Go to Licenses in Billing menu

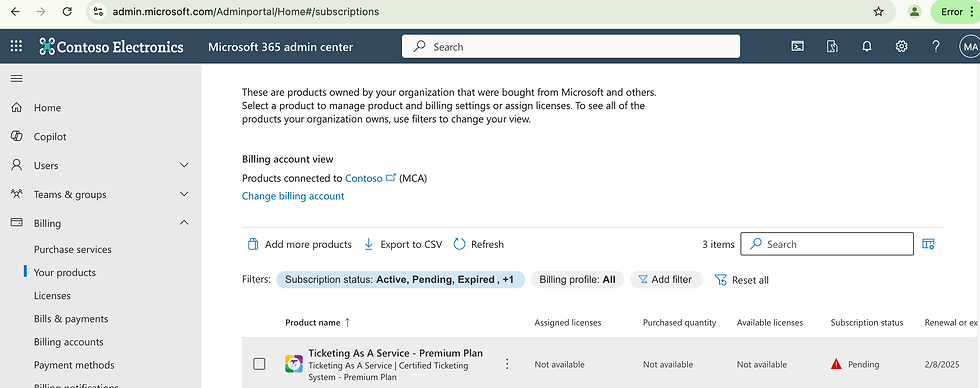coord(52,296)
